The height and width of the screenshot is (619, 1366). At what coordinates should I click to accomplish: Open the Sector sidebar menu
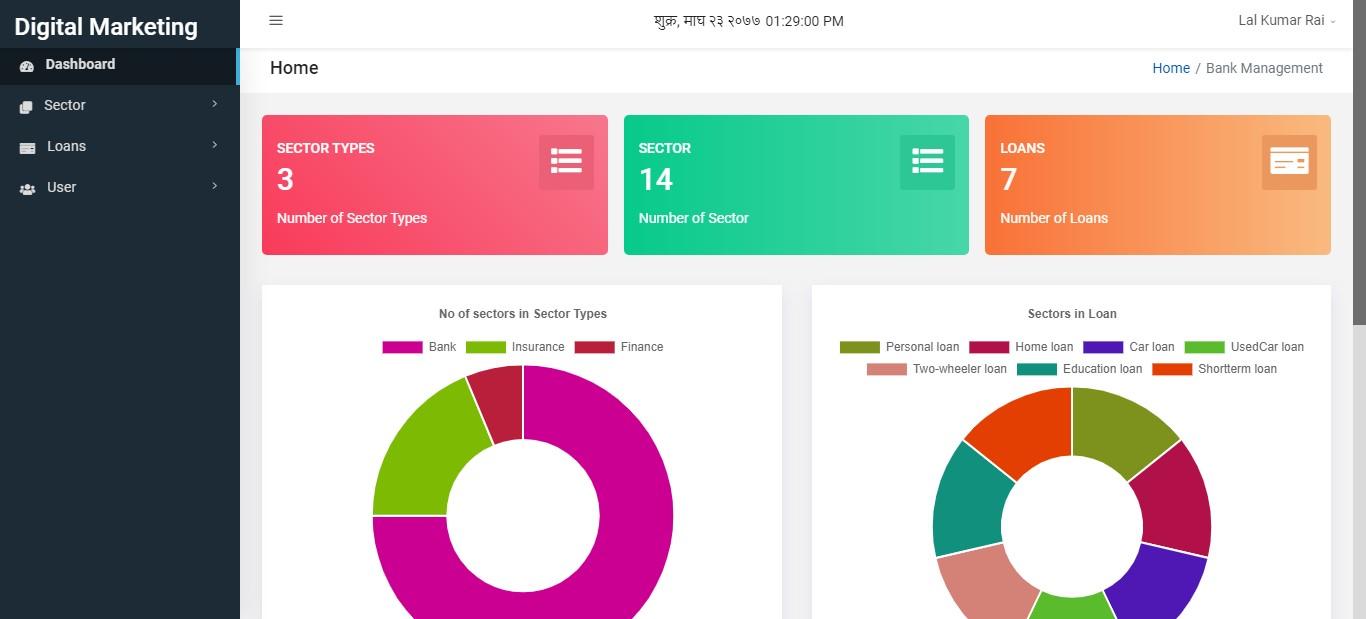[x=119, y=105]
